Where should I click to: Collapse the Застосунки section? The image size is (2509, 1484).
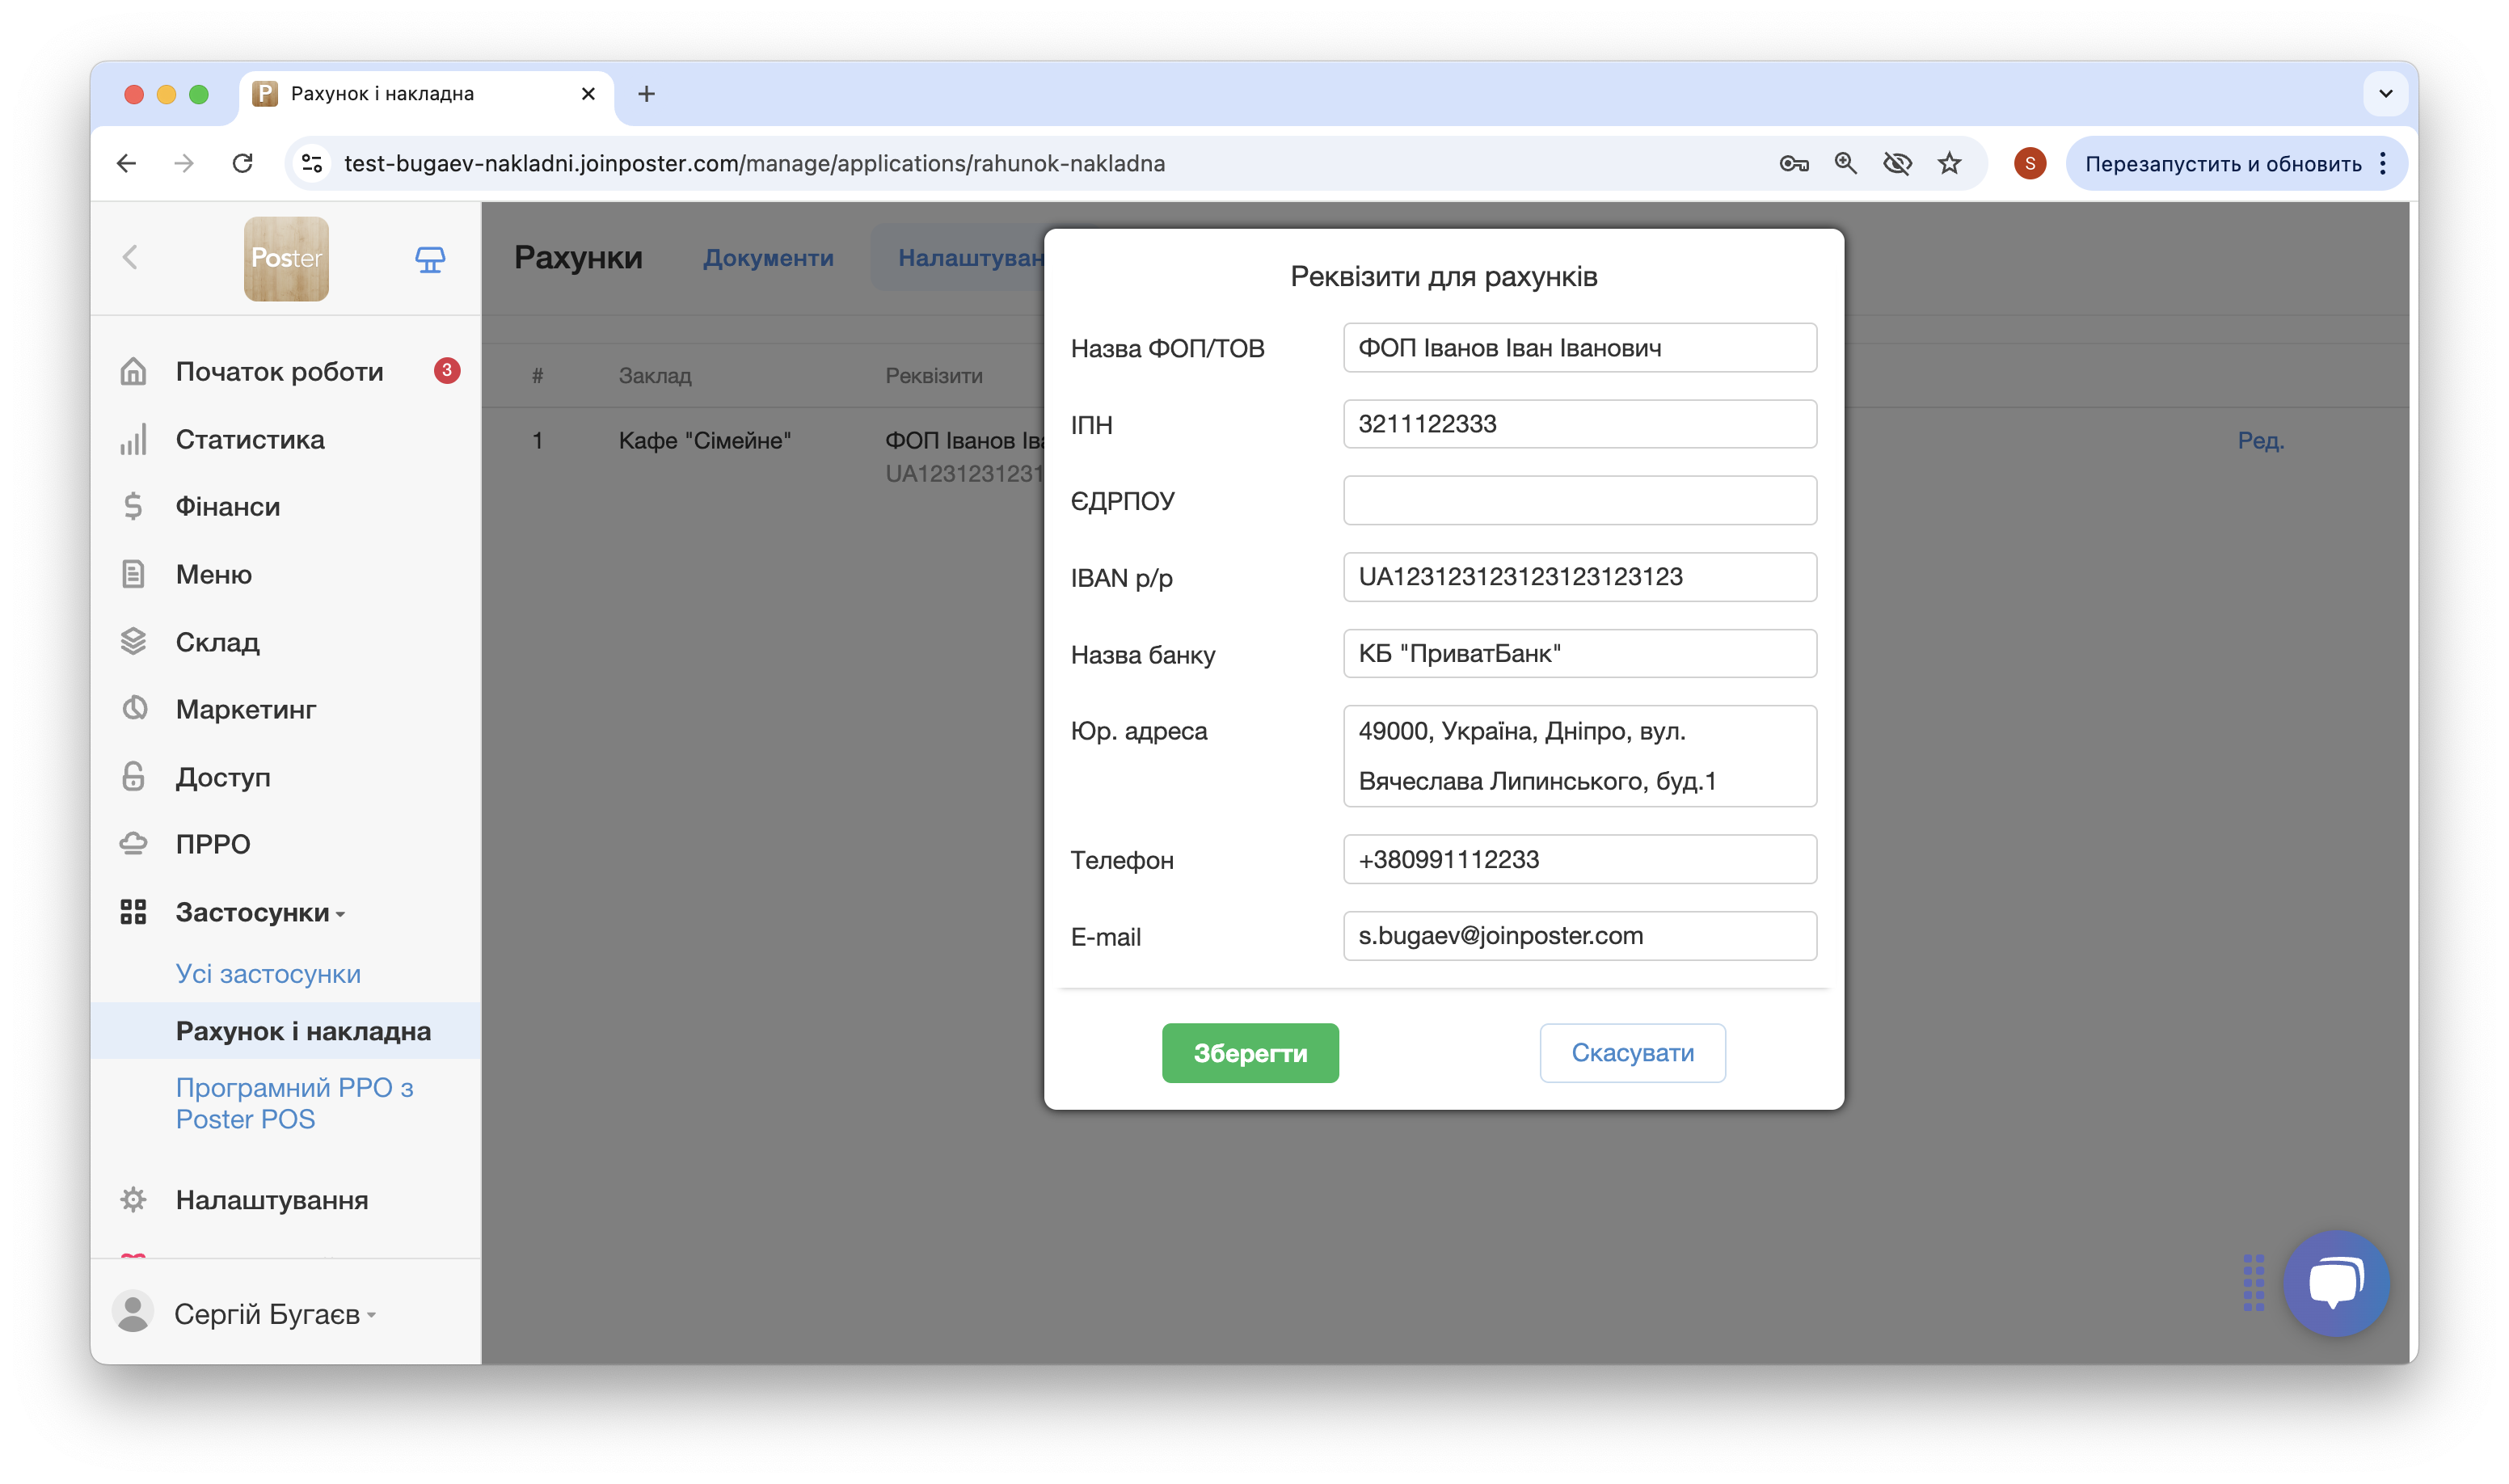point(261,912)
